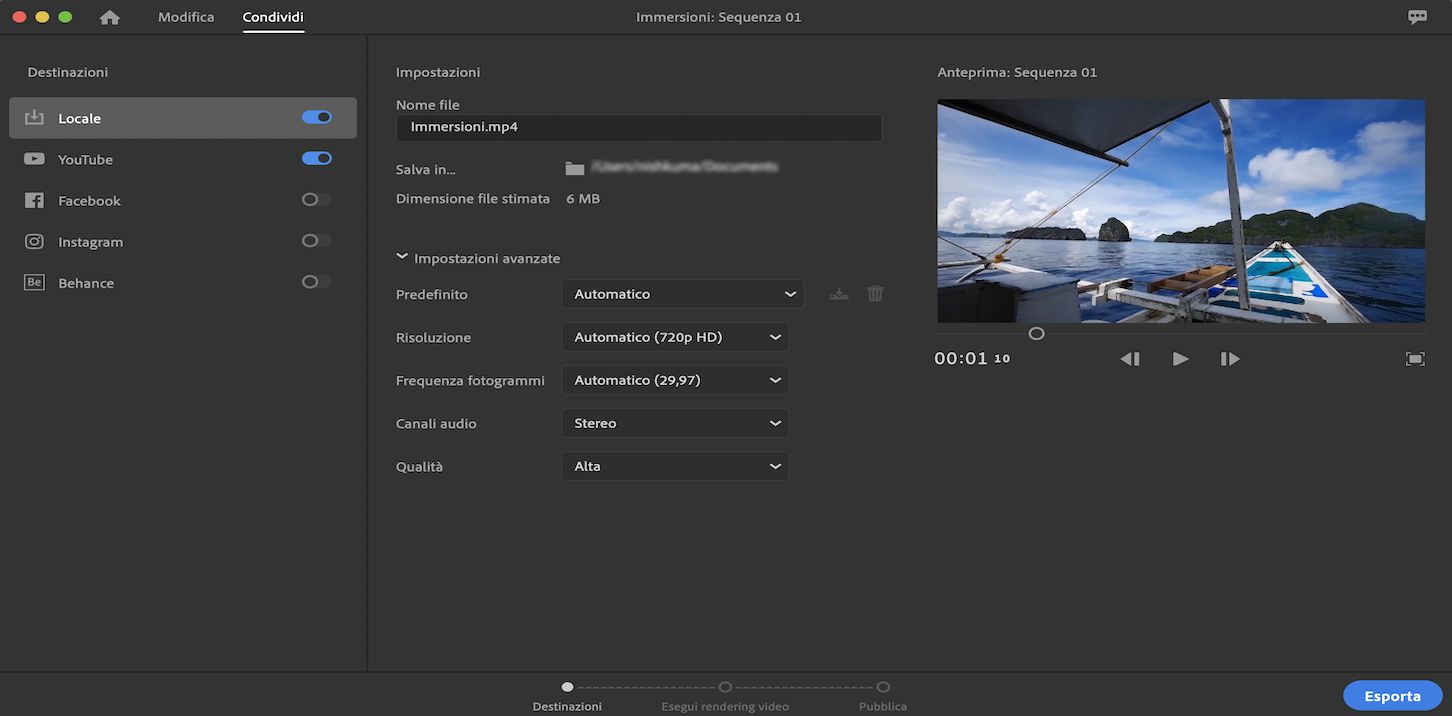
Task: Delete the preset using the trash icon
Action: pos(874,293)
